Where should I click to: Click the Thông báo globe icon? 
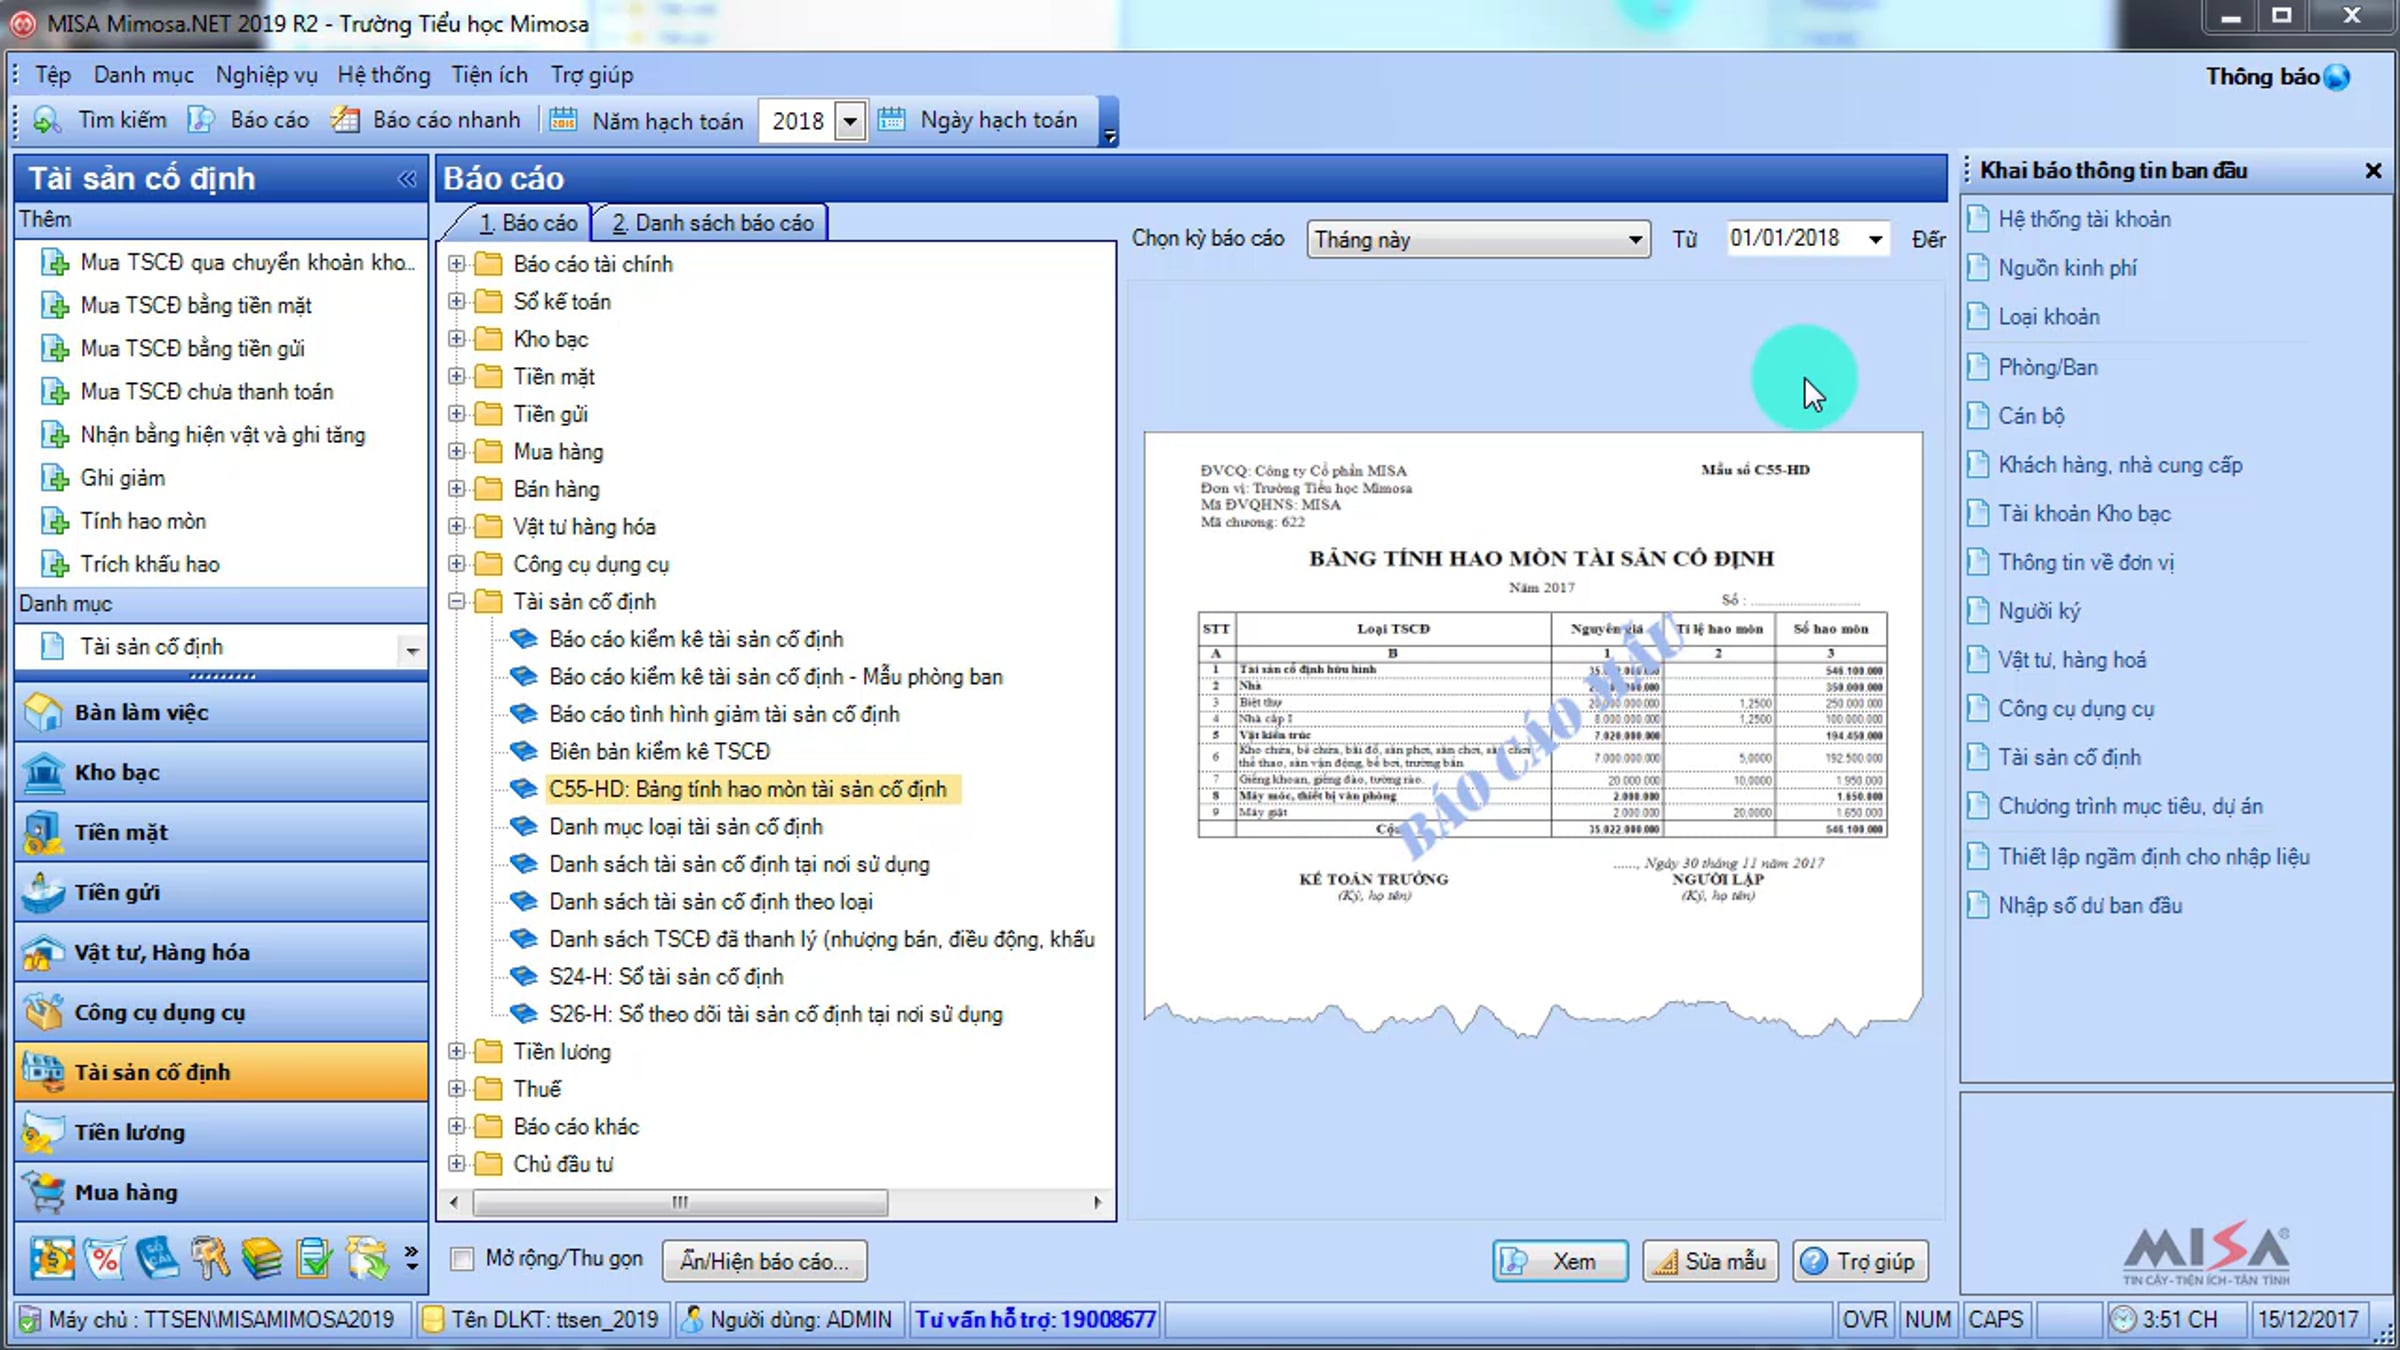pyautogui.click(x=2337, y=77)
